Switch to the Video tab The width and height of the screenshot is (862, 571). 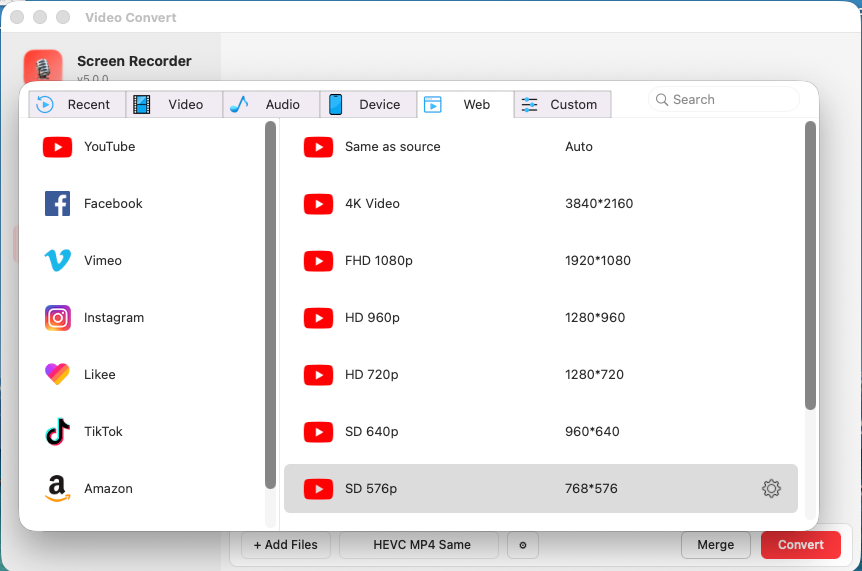point(174,104)
